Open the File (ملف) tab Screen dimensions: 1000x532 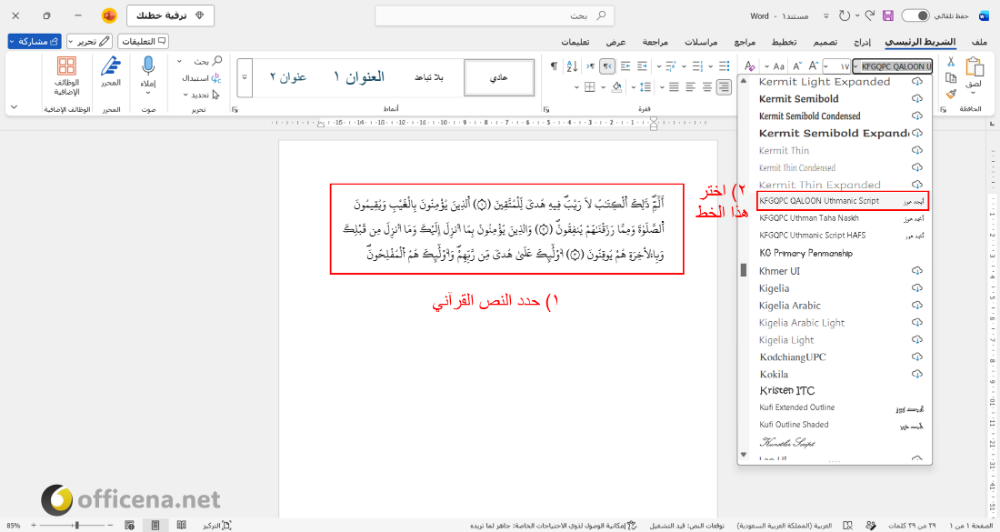tap(980, 41)
